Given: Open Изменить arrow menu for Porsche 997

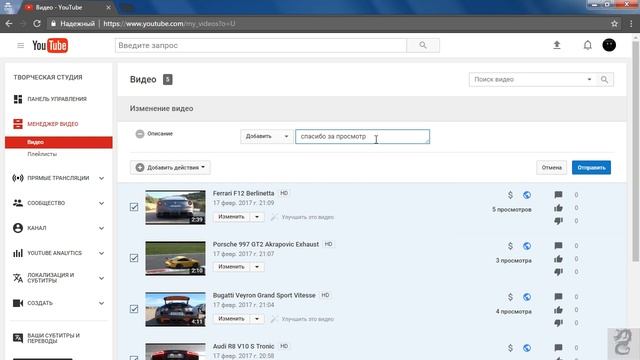Looking at the screenshot, I should click(x=257, y=267).
